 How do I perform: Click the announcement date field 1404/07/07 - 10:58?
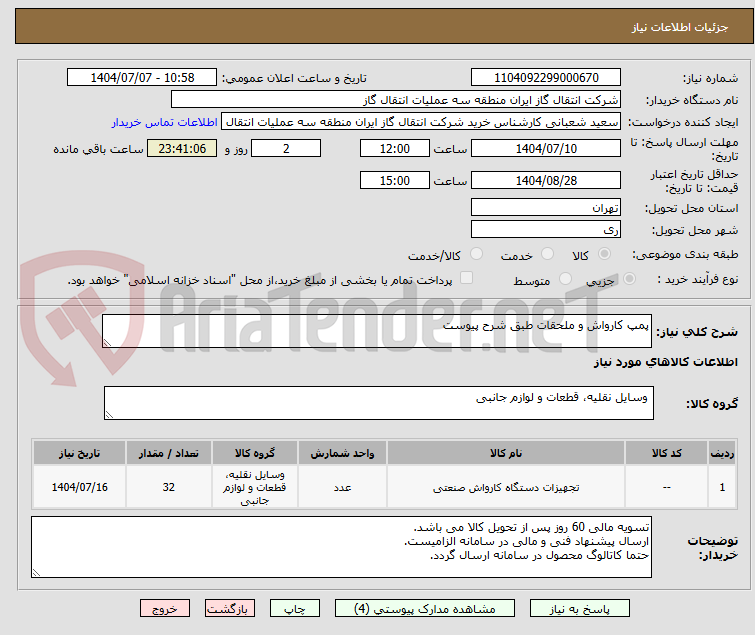coord(142,78)
